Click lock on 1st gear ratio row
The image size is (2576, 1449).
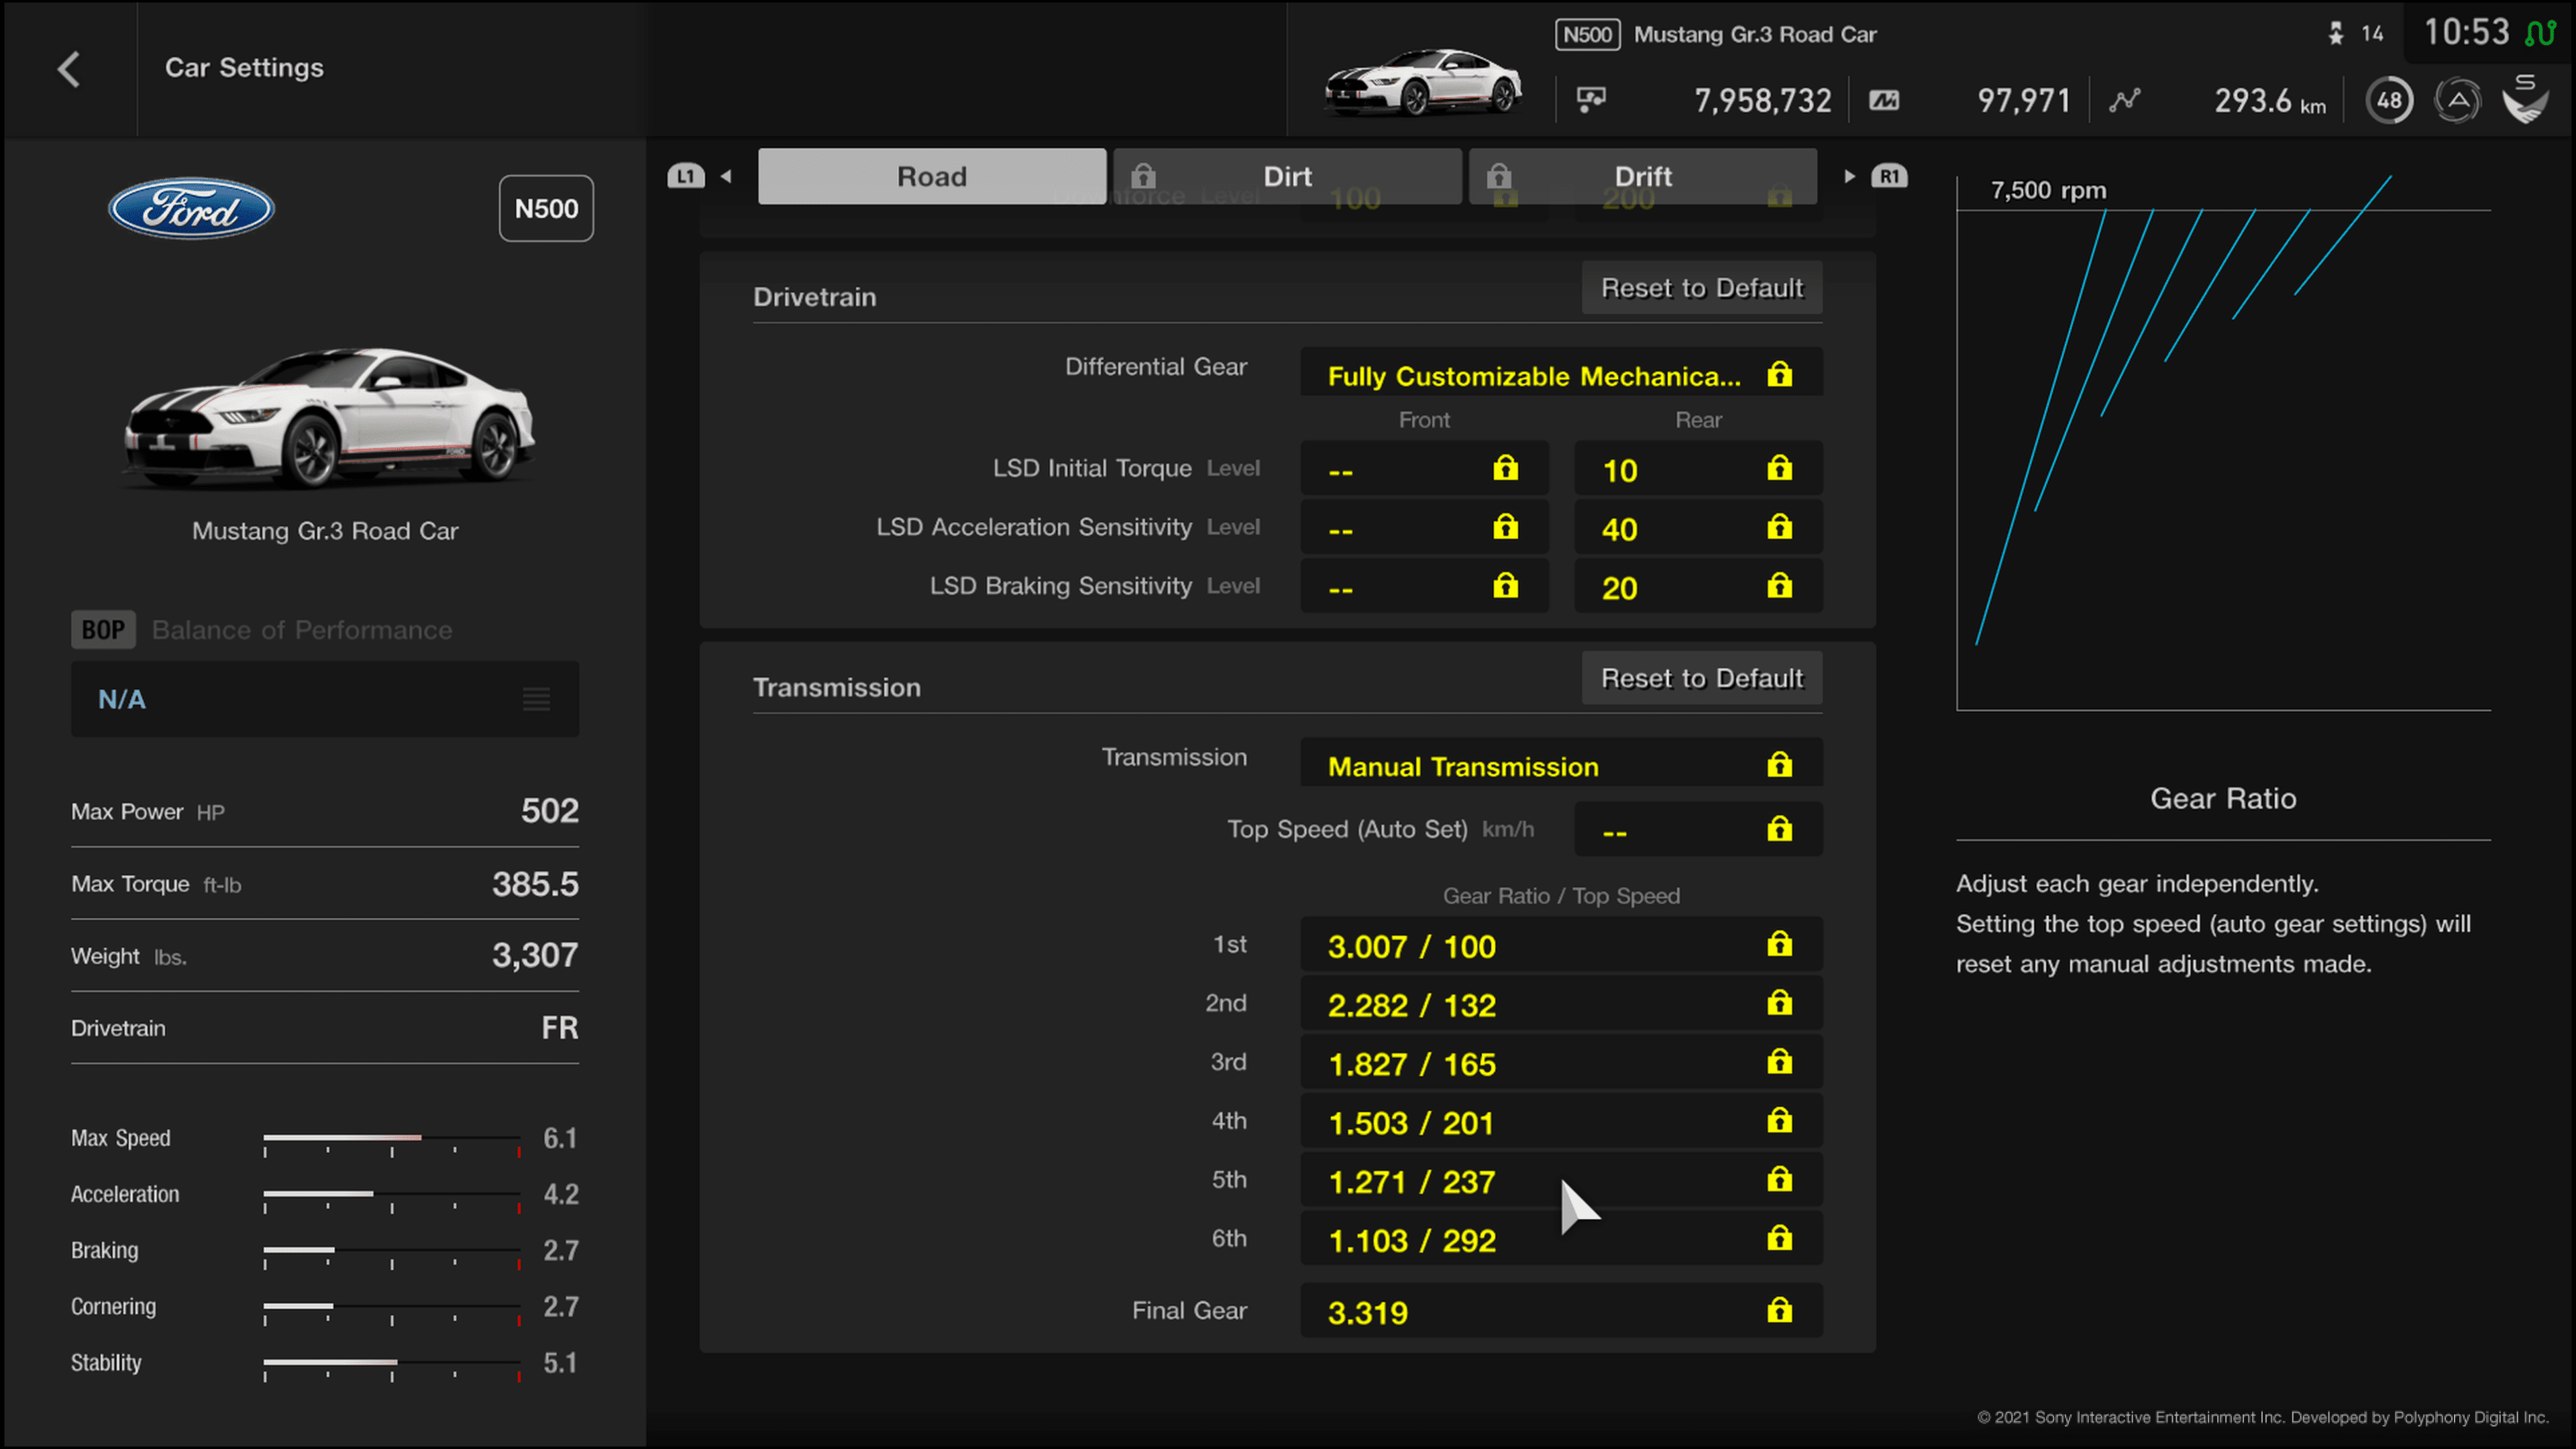1779,944
